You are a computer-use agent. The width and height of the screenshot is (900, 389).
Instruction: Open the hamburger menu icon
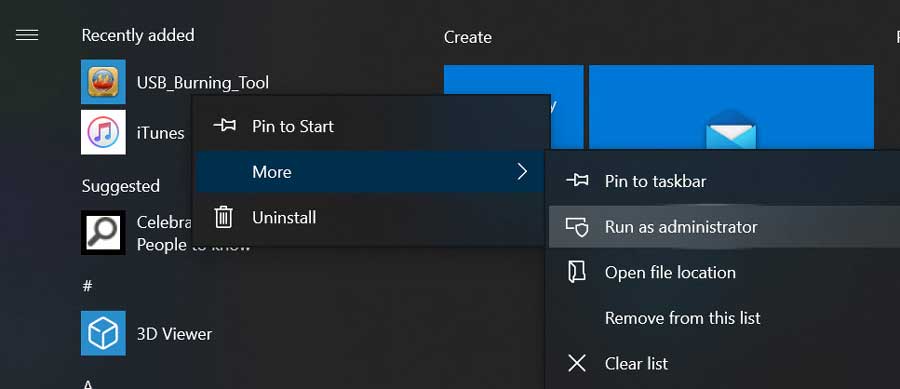click(x=27, y=36)
